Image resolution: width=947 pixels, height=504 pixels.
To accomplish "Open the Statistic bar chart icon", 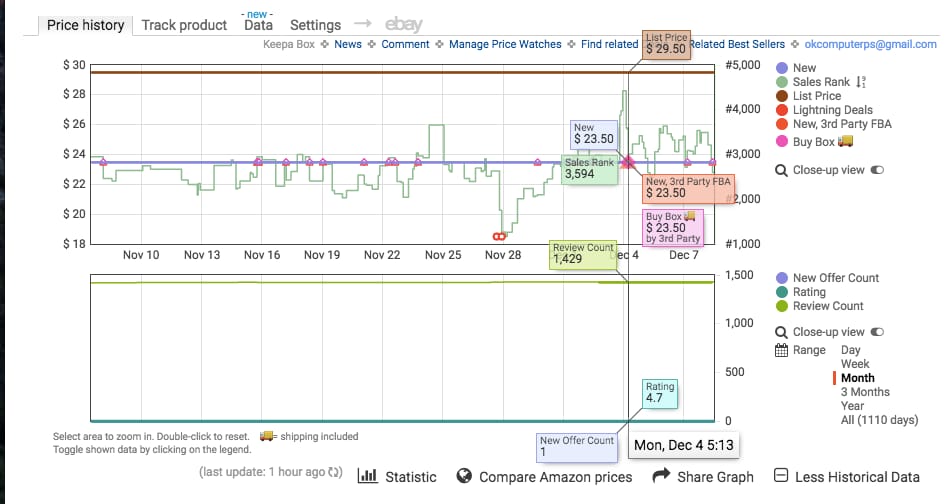I will (x=367, y=477).
